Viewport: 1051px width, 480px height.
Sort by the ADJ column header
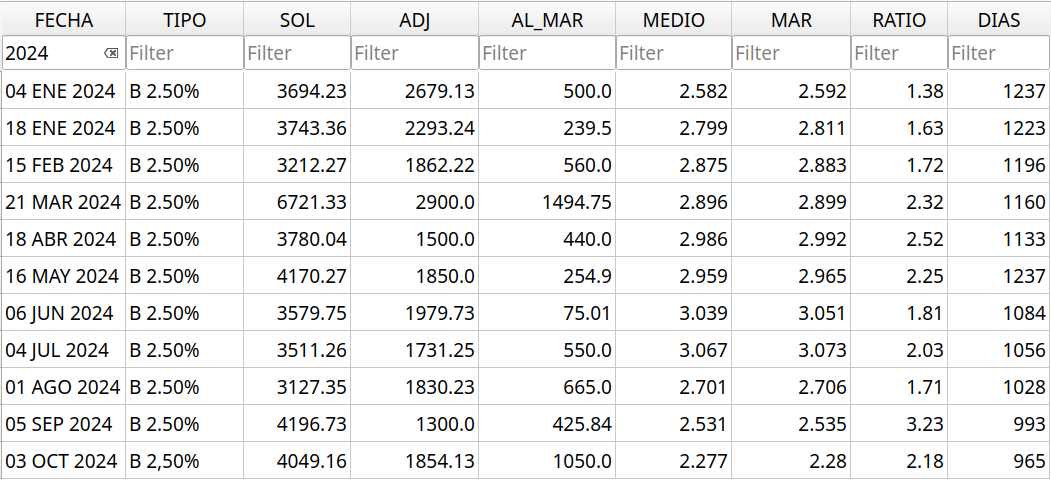(x=414, y=20)
